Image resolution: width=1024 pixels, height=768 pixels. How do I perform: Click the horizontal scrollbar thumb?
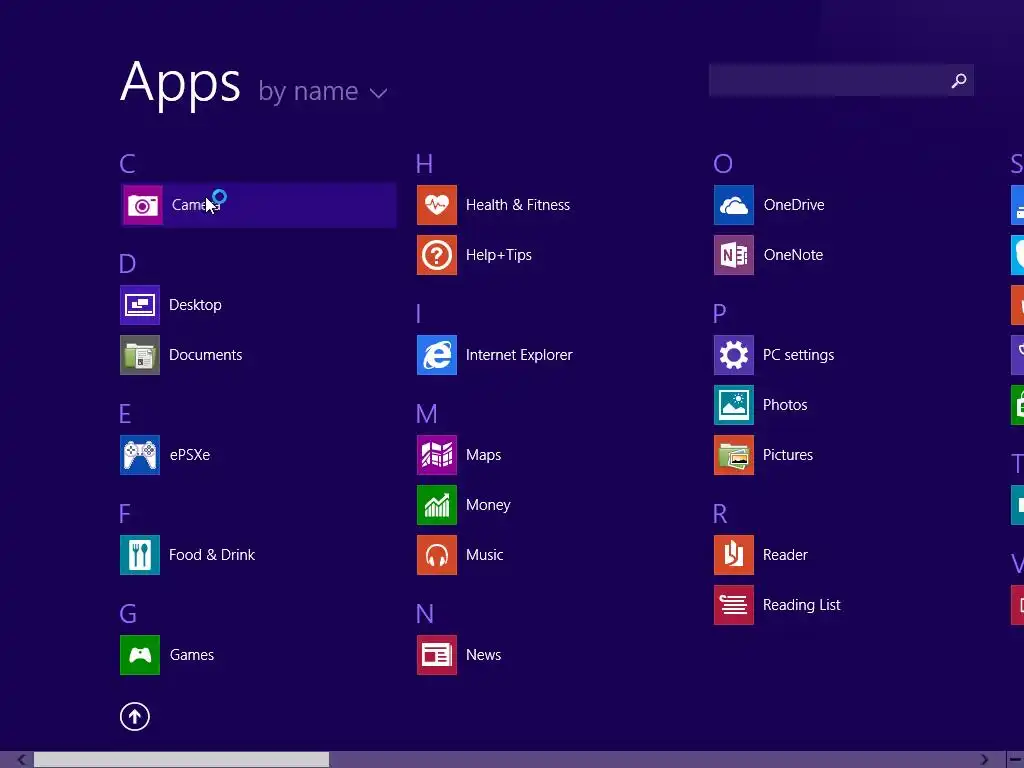click(x=182, y=760)
